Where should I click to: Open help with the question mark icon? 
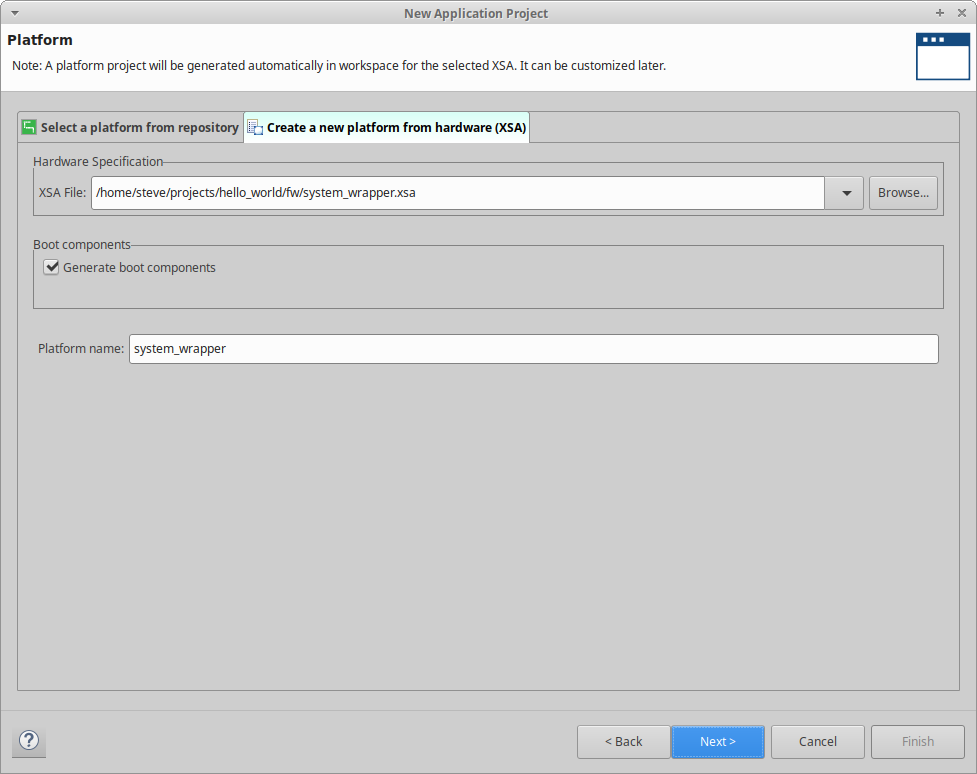(x=30, y=741)
